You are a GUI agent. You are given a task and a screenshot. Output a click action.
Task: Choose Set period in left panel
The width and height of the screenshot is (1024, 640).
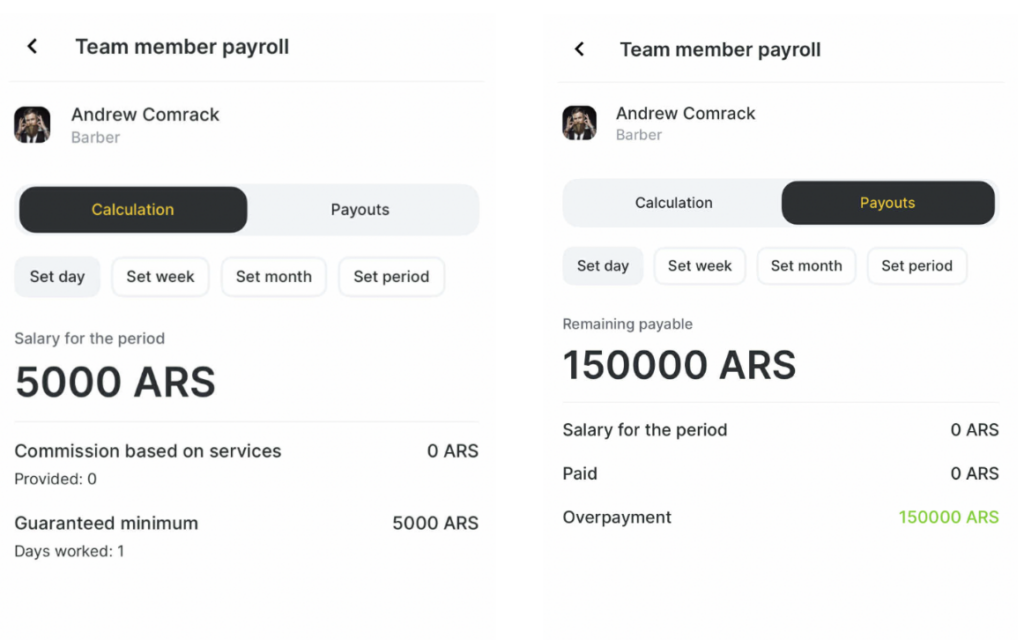click(x=391, y=277)
